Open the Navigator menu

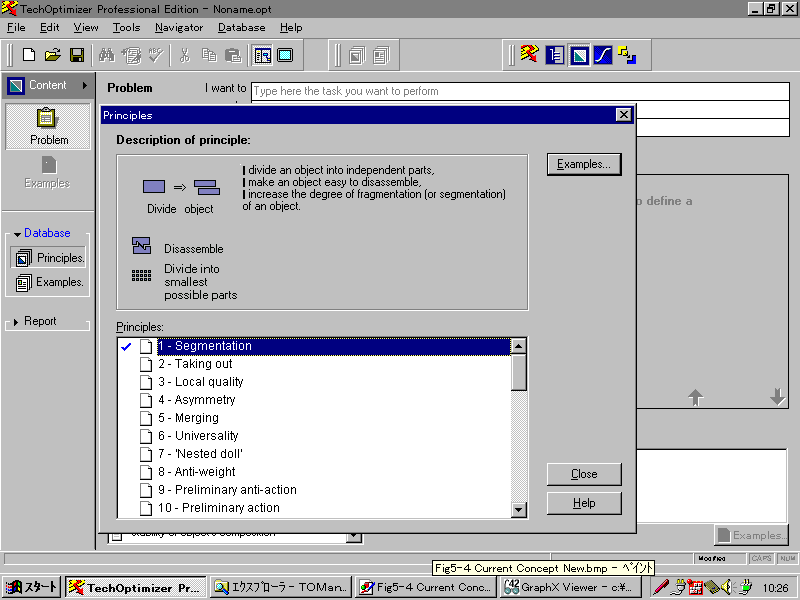[179, 28]
